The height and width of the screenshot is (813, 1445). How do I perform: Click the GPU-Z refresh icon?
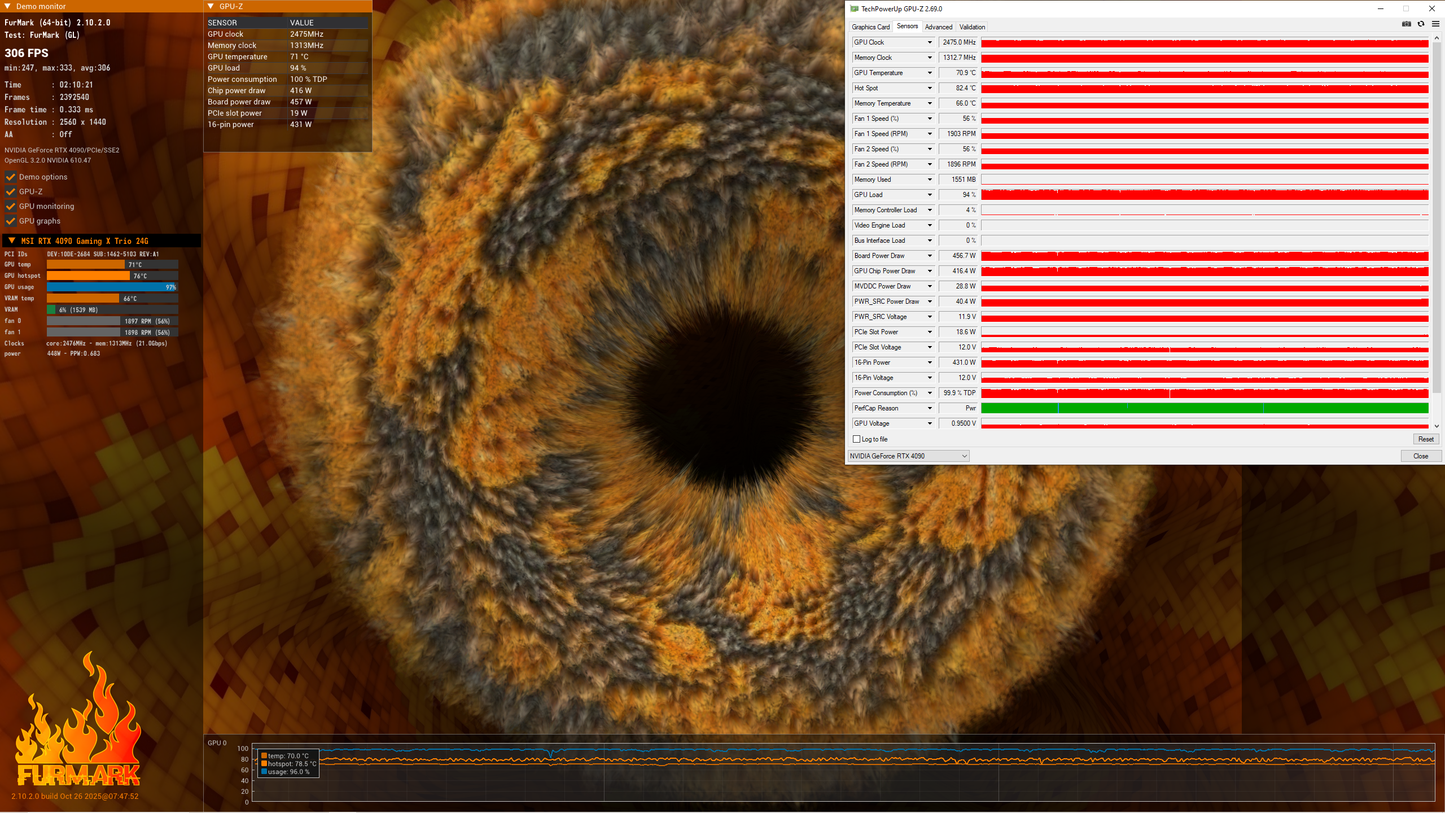tap(1421, 24)
